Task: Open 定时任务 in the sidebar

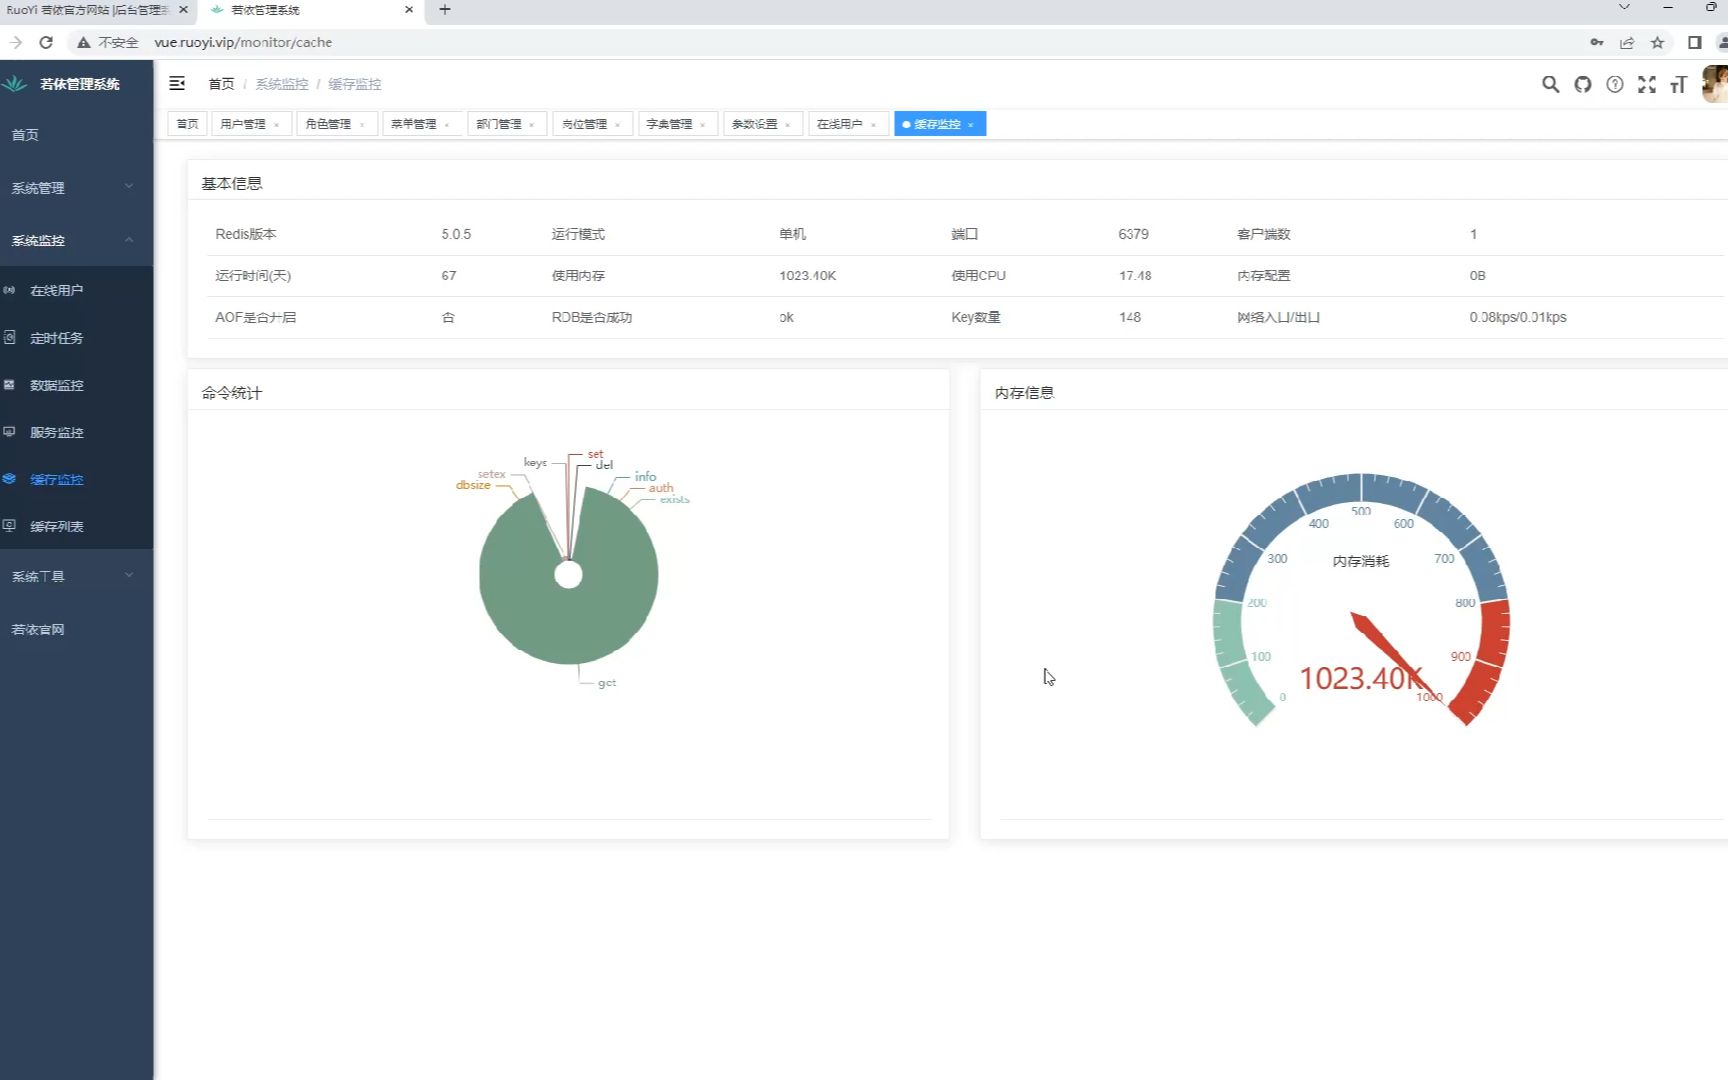Action: [77, 338]
